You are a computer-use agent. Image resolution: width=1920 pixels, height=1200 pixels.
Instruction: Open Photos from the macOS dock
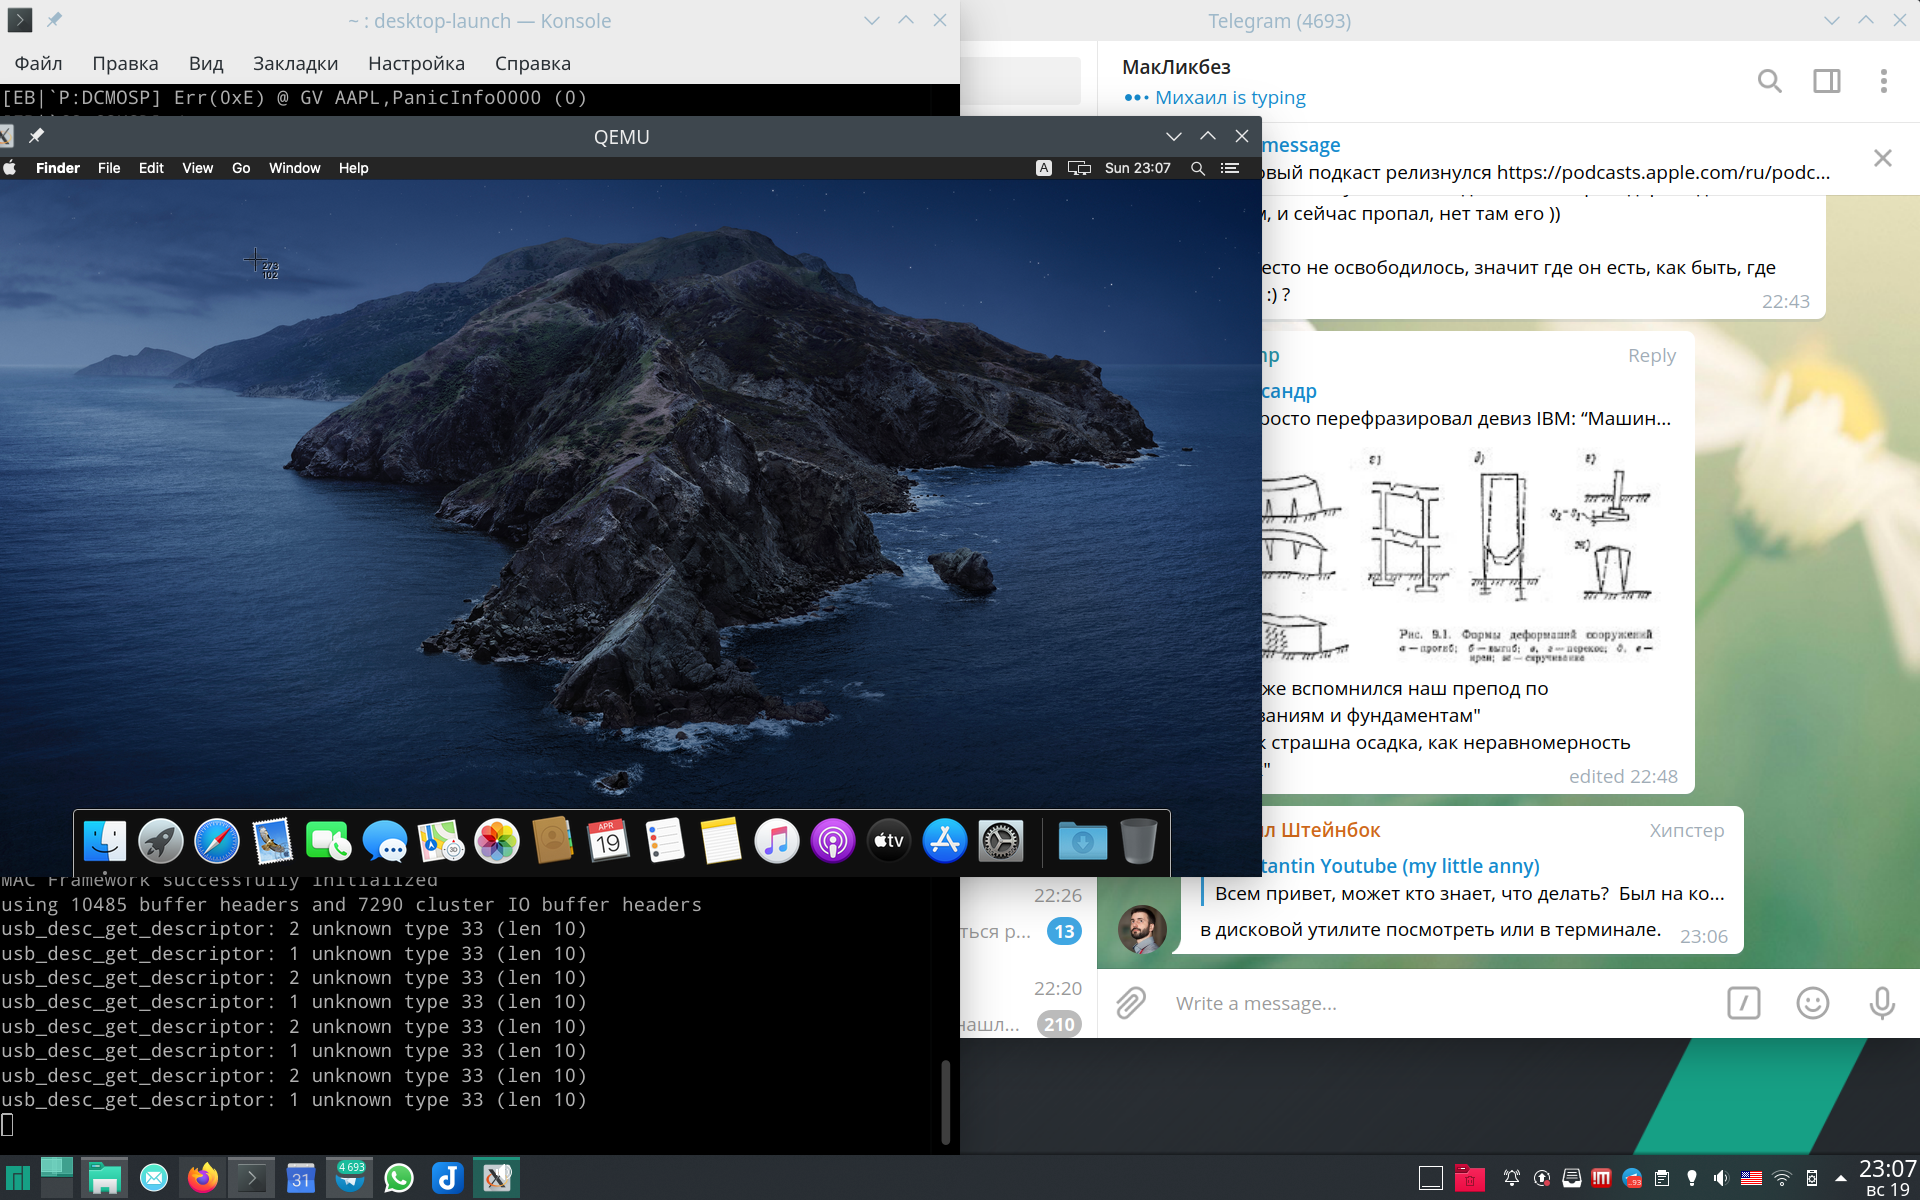497,841
